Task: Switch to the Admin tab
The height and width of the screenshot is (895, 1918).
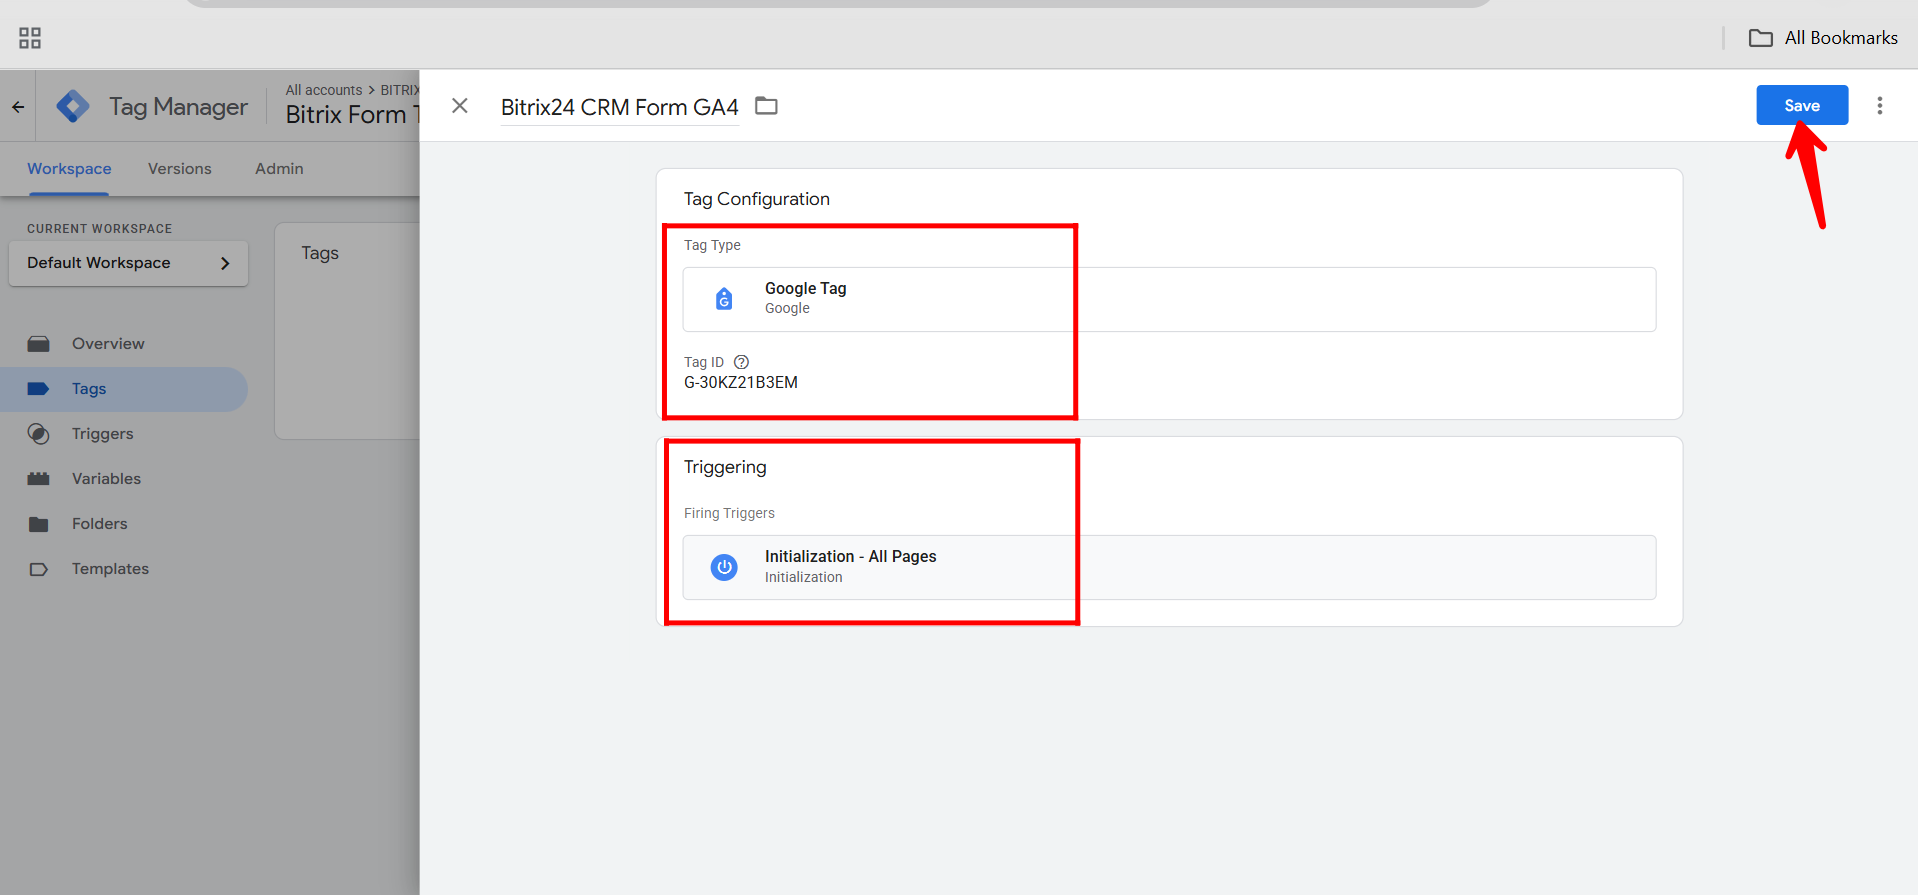Action: (279, 169)
